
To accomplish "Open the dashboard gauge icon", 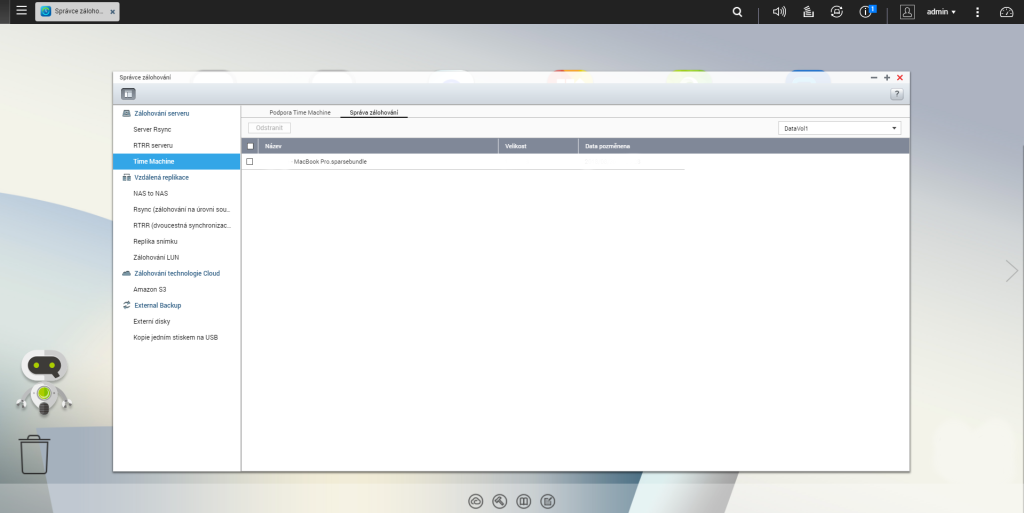I will coord(1006,12).
